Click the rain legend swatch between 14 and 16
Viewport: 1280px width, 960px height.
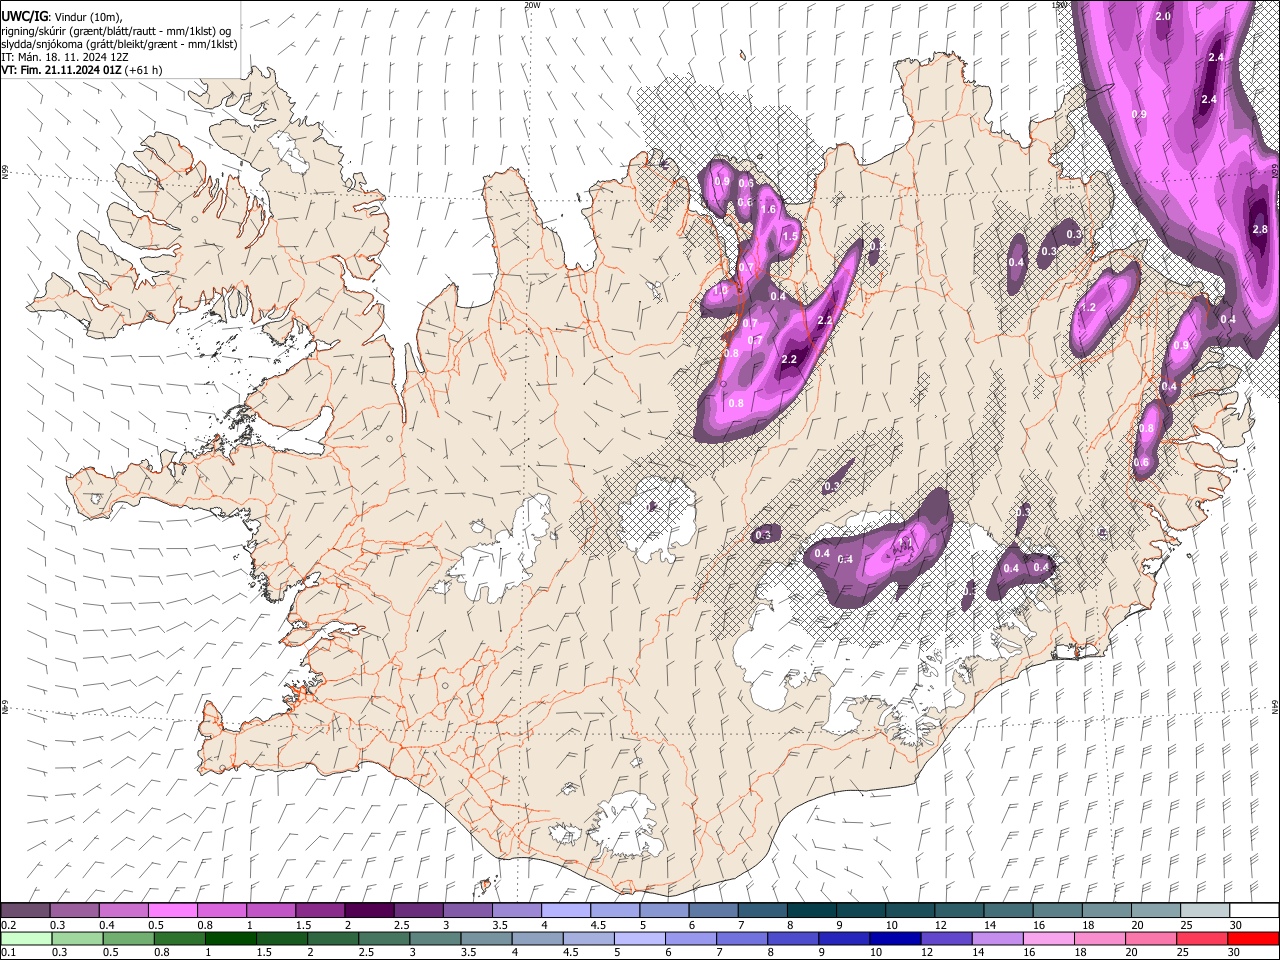(998, 938)
